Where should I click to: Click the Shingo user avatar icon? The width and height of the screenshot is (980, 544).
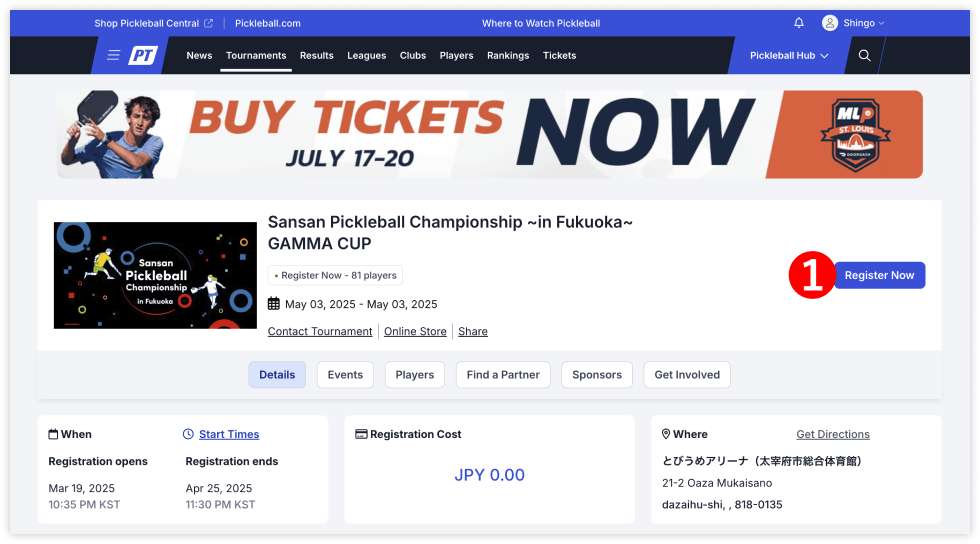click(829, 23)
